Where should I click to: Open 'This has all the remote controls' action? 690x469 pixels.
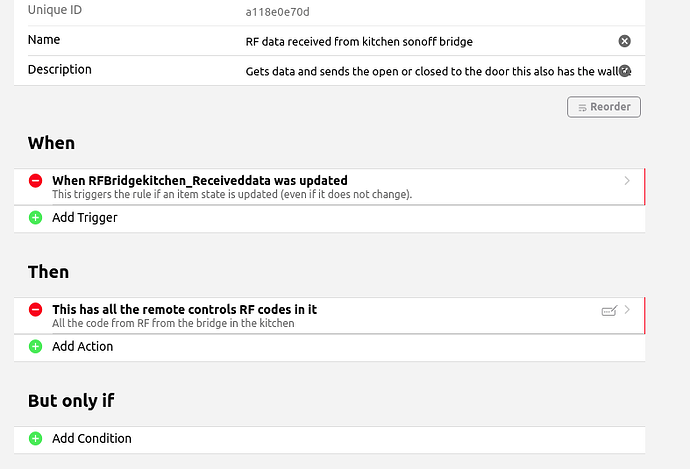[185, 310]
